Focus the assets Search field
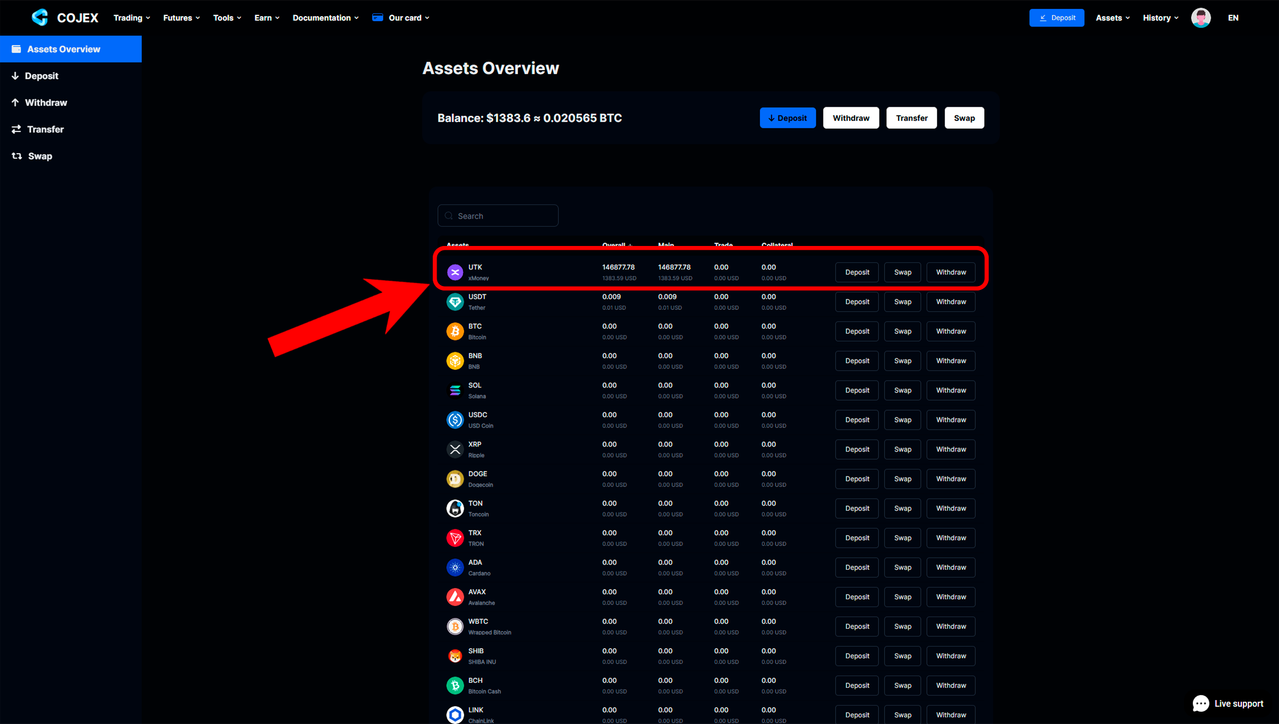The image size is (1279, 724). pos(498,216)
